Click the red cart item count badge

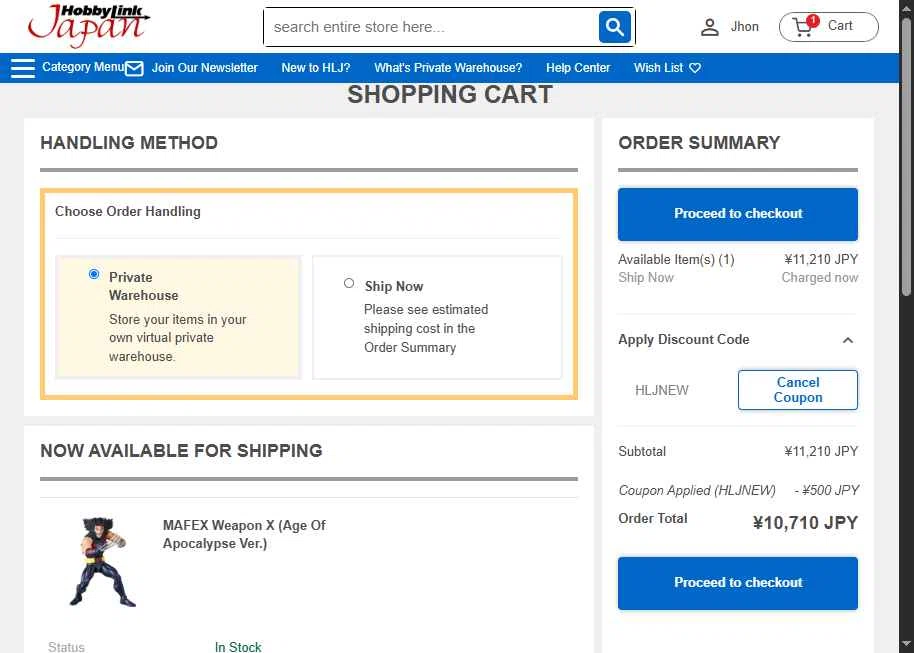coord(813,21)
